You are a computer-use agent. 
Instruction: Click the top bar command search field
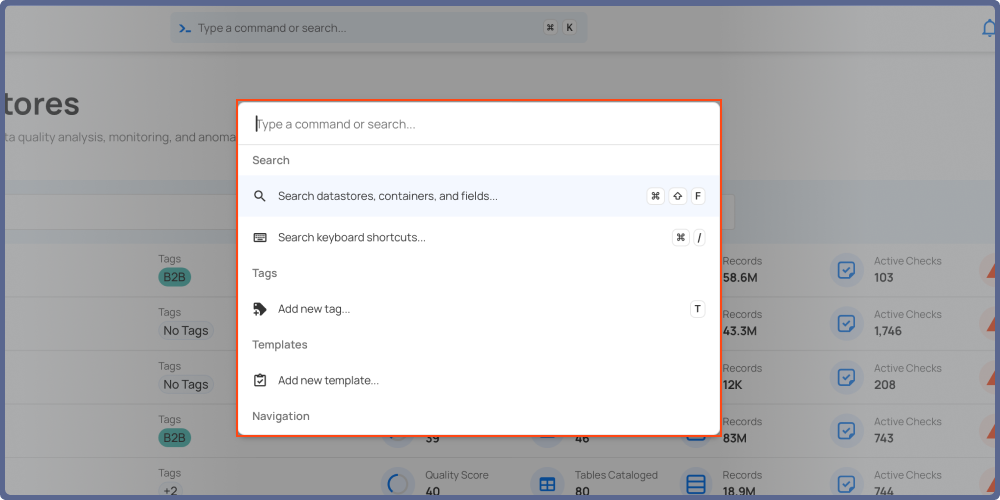pos(378,28)
